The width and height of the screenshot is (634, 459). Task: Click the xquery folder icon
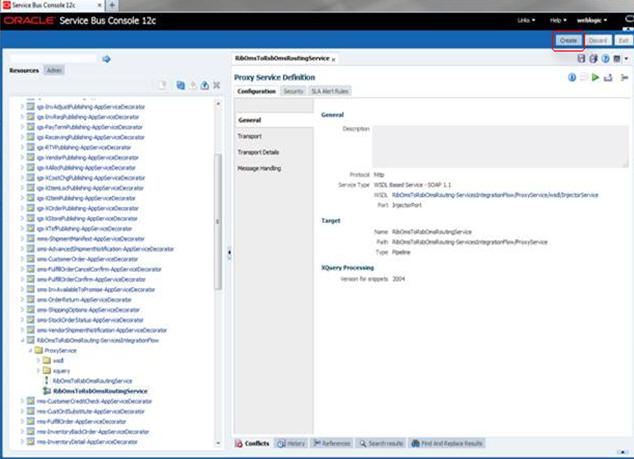[x=47, y=370]
